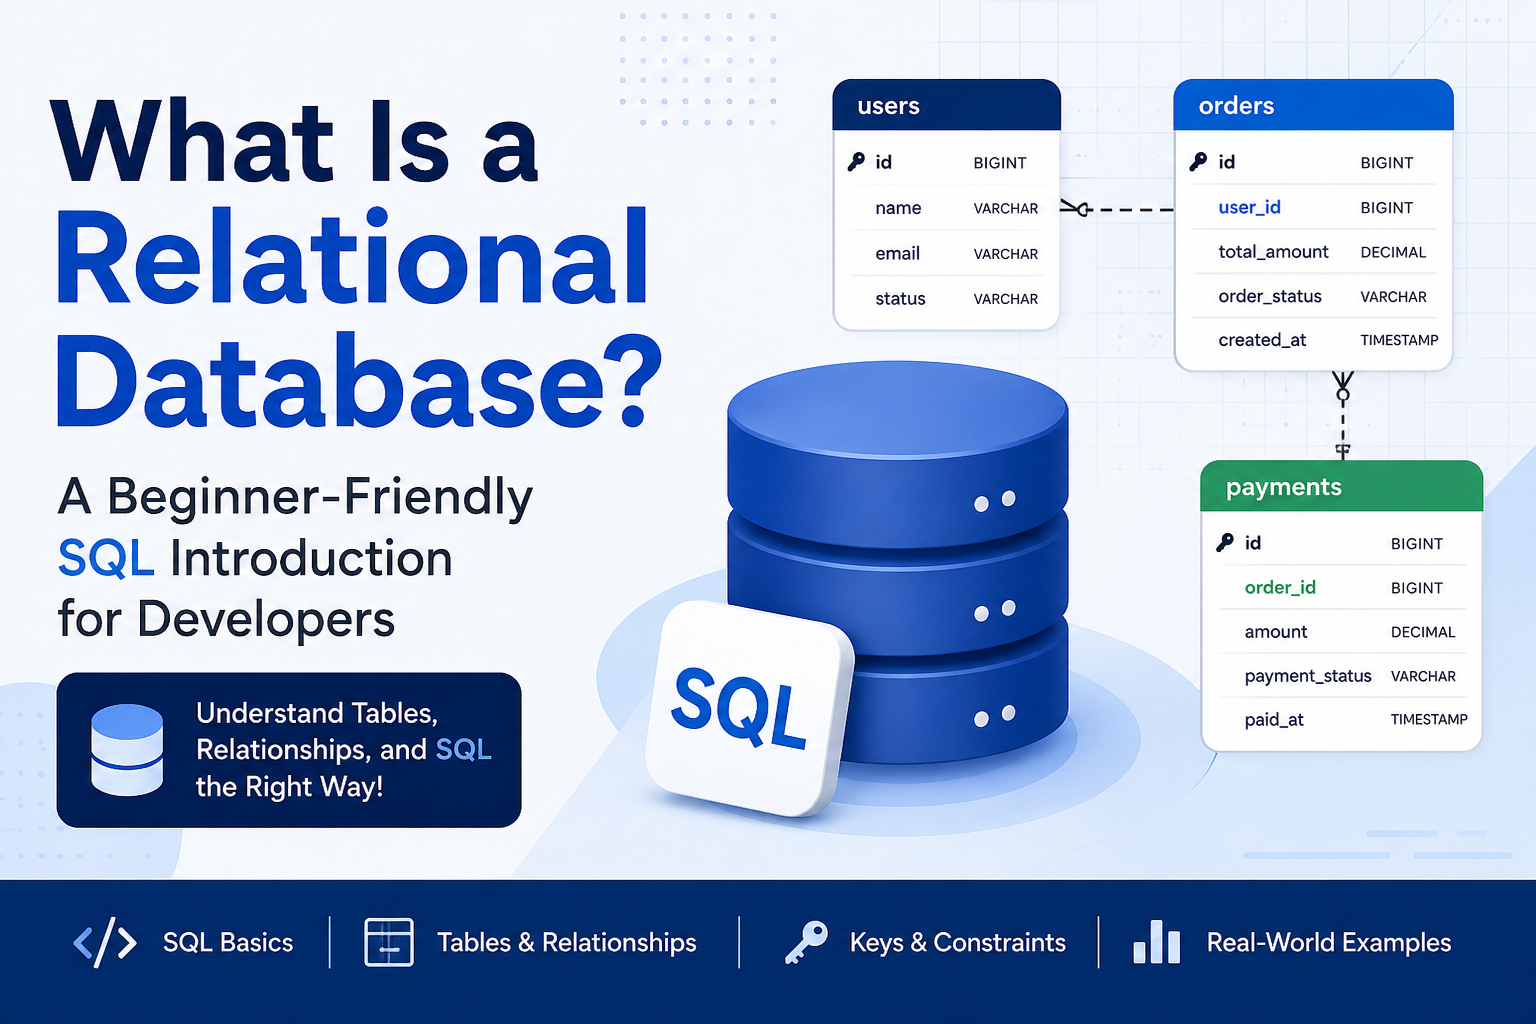The width and height of the screenshot is (1536, 1024).
Task: Click the order_status column in orders
Action: coord(1270,296)
